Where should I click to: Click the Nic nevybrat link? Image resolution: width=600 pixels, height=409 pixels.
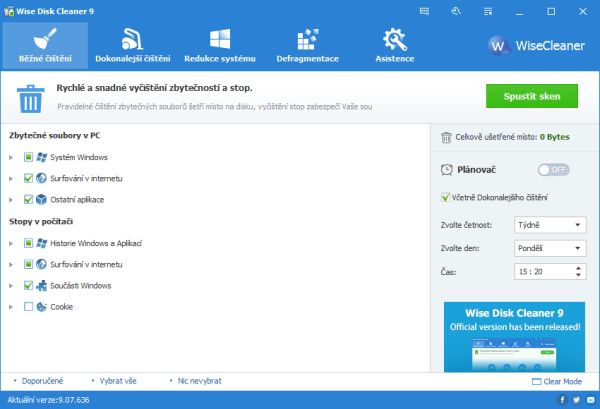(x=199, y=381)
